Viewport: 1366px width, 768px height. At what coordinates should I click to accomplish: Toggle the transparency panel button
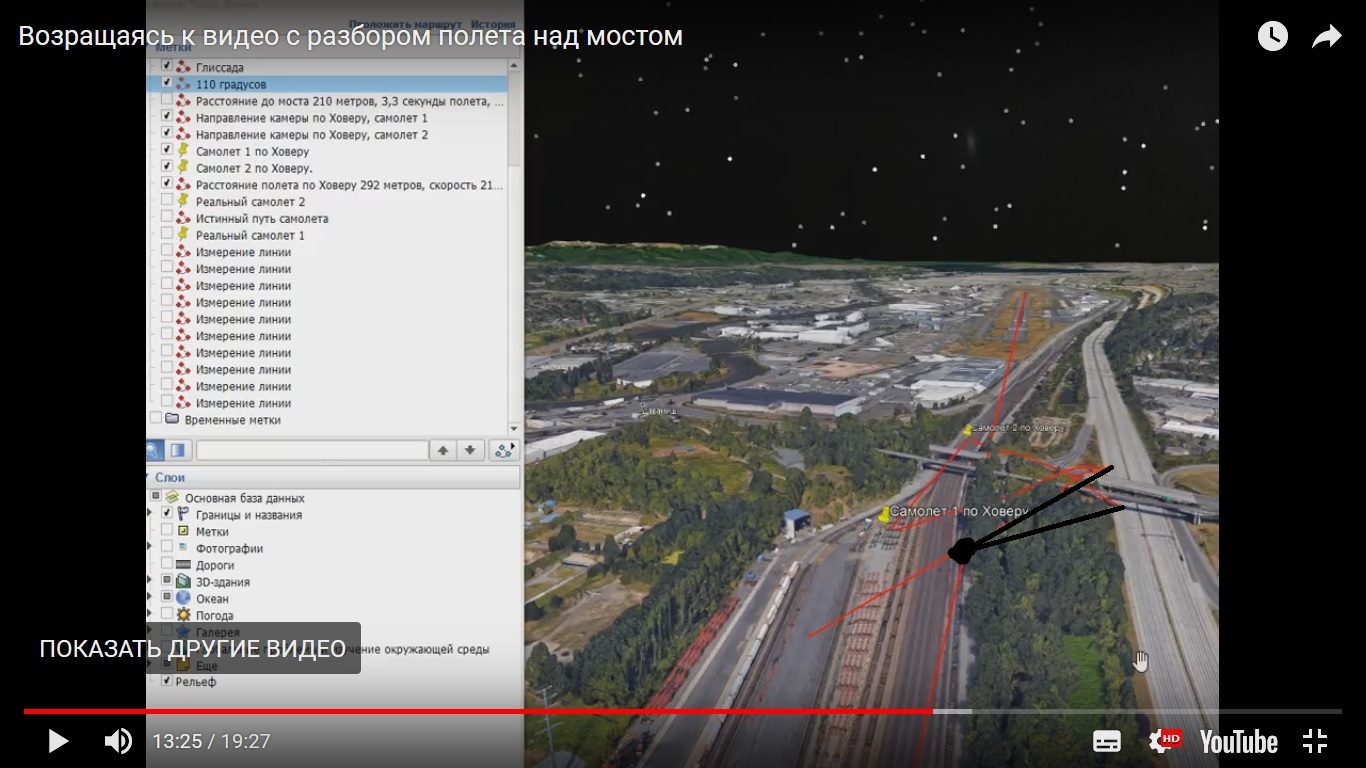point(178,450)
